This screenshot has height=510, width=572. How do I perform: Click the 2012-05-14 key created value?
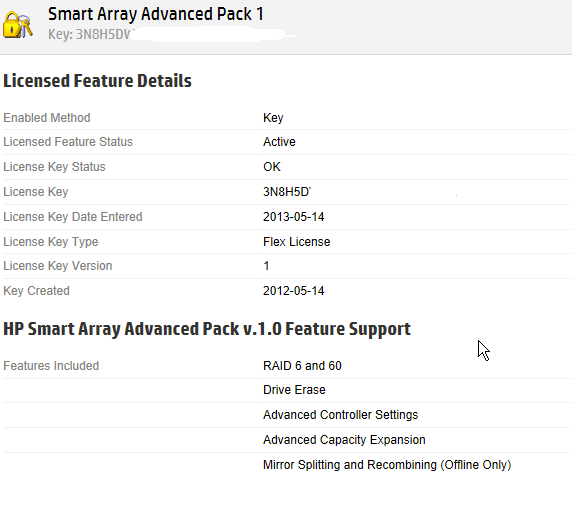coord(294,291)
